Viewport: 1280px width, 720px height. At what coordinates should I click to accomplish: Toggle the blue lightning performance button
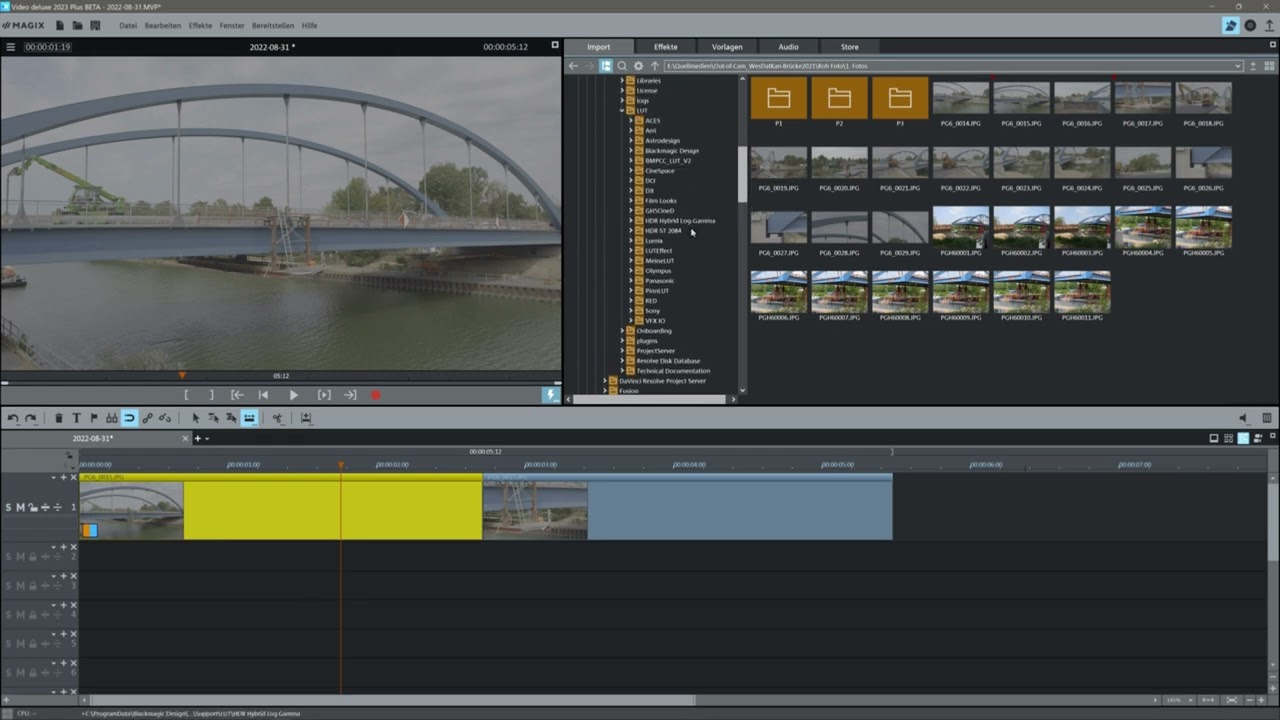tap(550, 395)
